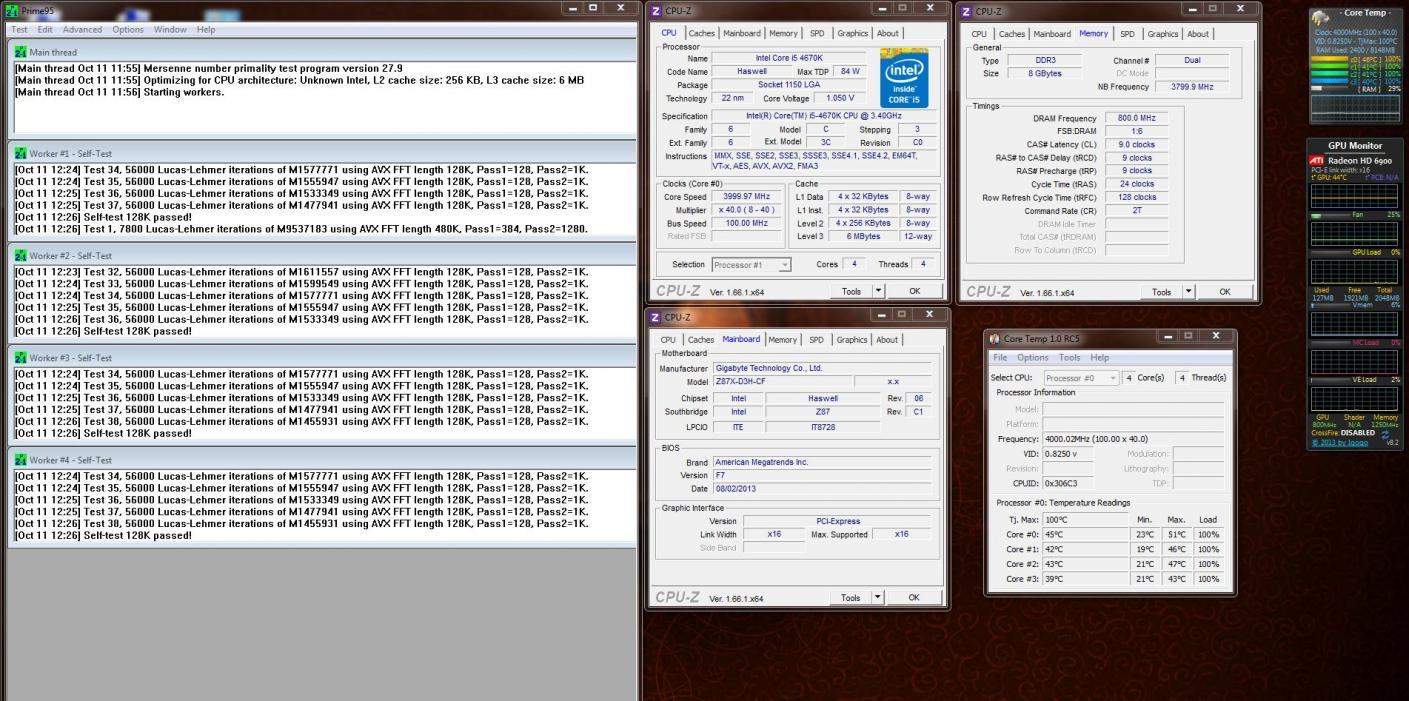Click the Worker #3 Self-Test window icon

pos(21,357)
